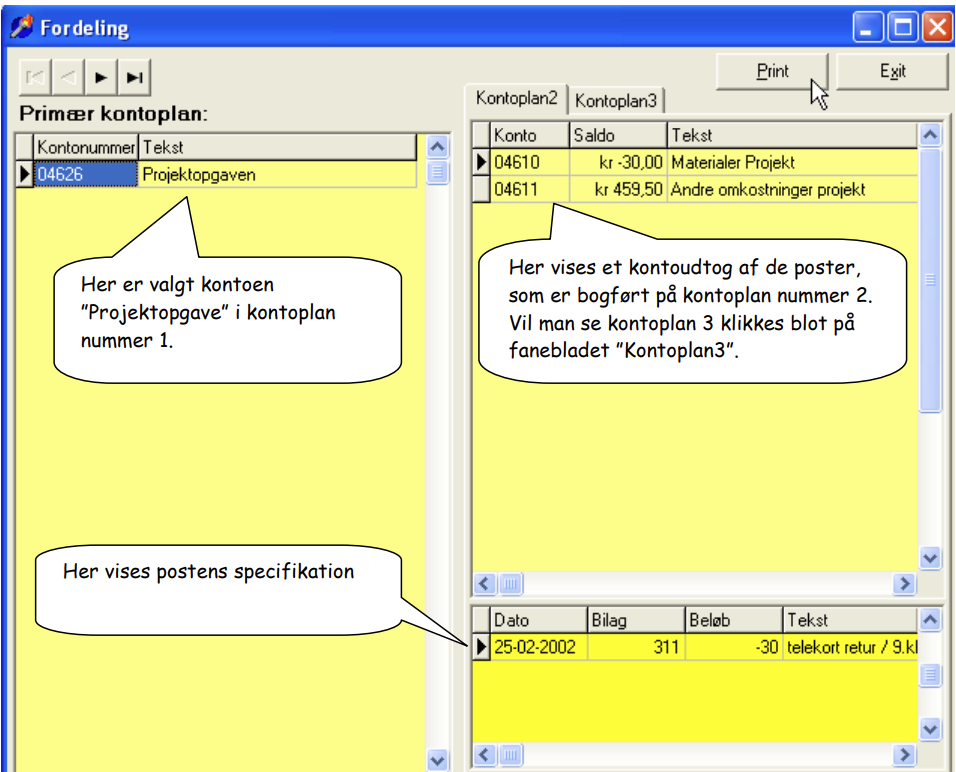Select Bilag value 311 cell
Viewport: 956px width, 772px height.
[637, 647]
